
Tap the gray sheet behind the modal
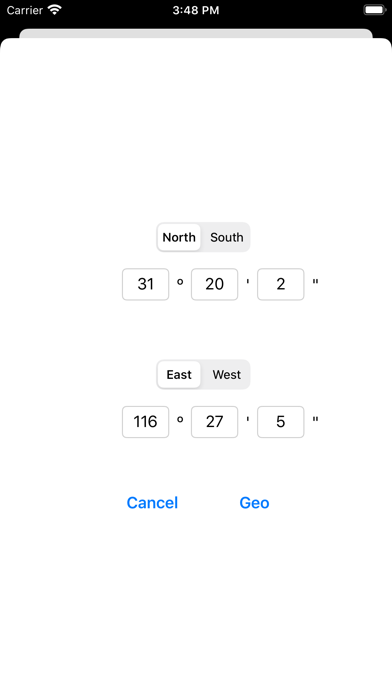coord(196,33)
